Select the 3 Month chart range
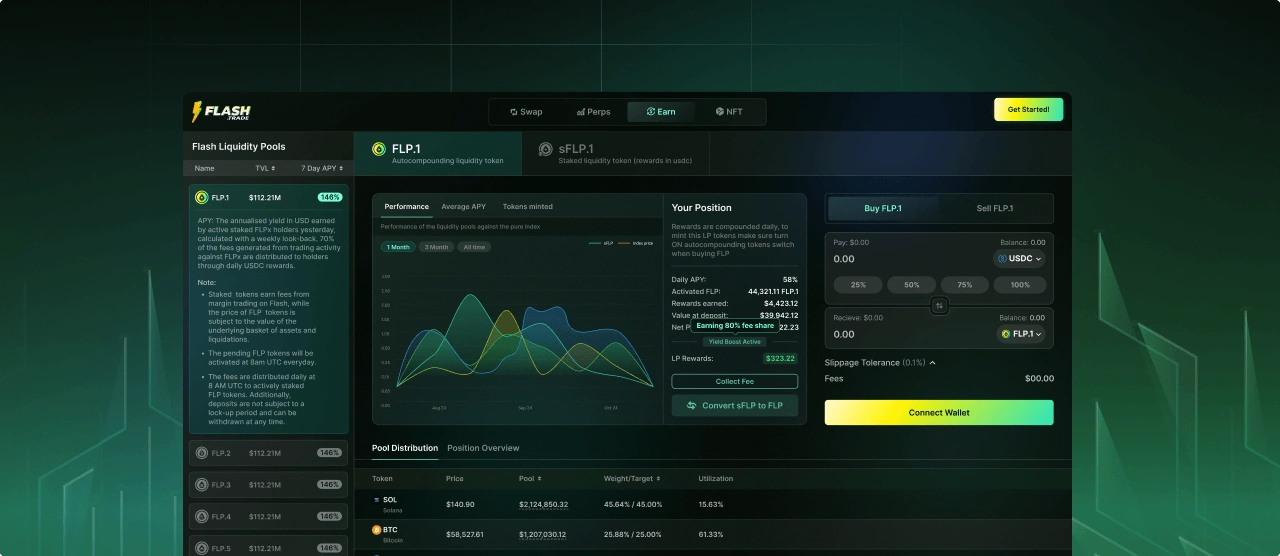Viewport: 1280px width, 556px height. pos(436,247)
